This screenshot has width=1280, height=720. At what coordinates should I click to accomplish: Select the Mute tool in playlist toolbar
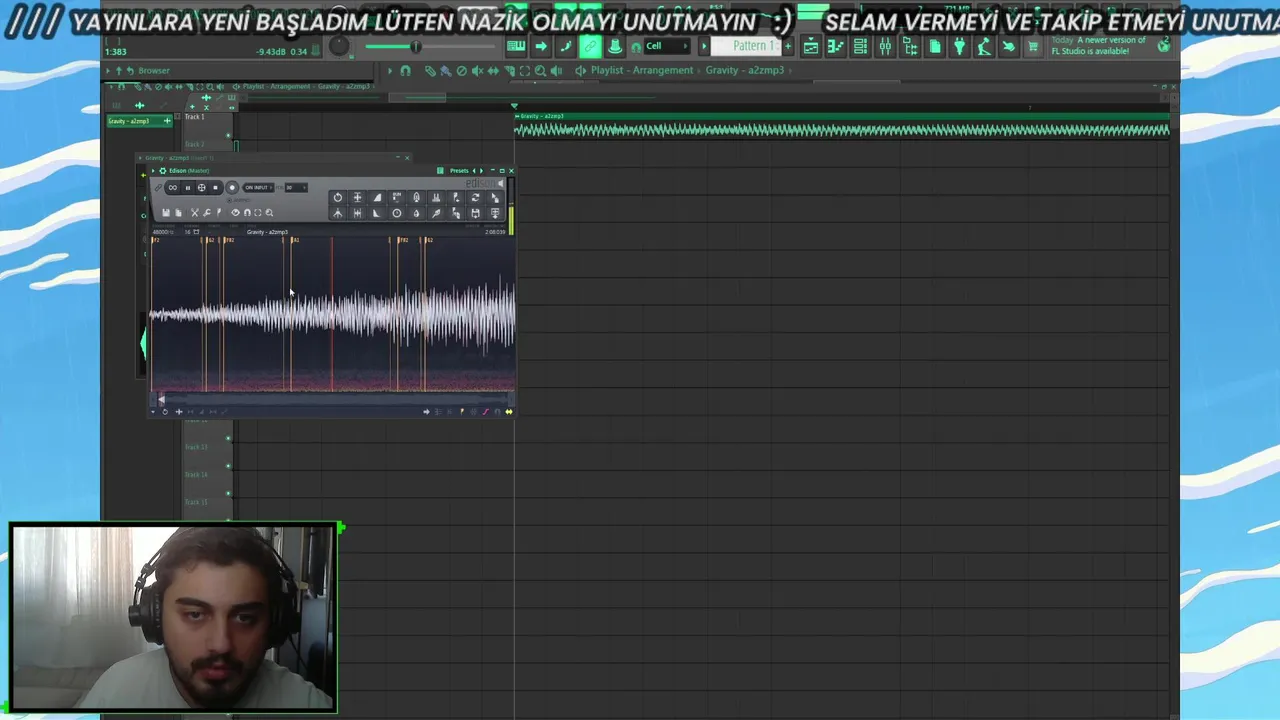tap(477, 71)
